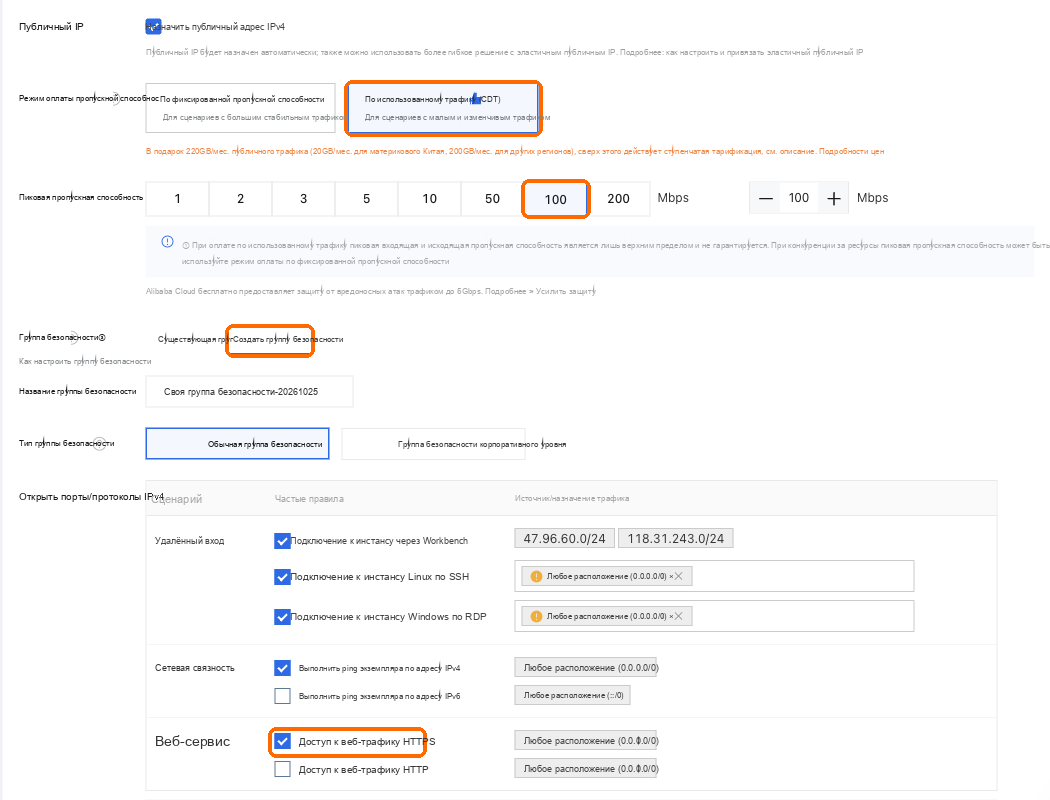Open Как настроить группу безопасности link

85,362
